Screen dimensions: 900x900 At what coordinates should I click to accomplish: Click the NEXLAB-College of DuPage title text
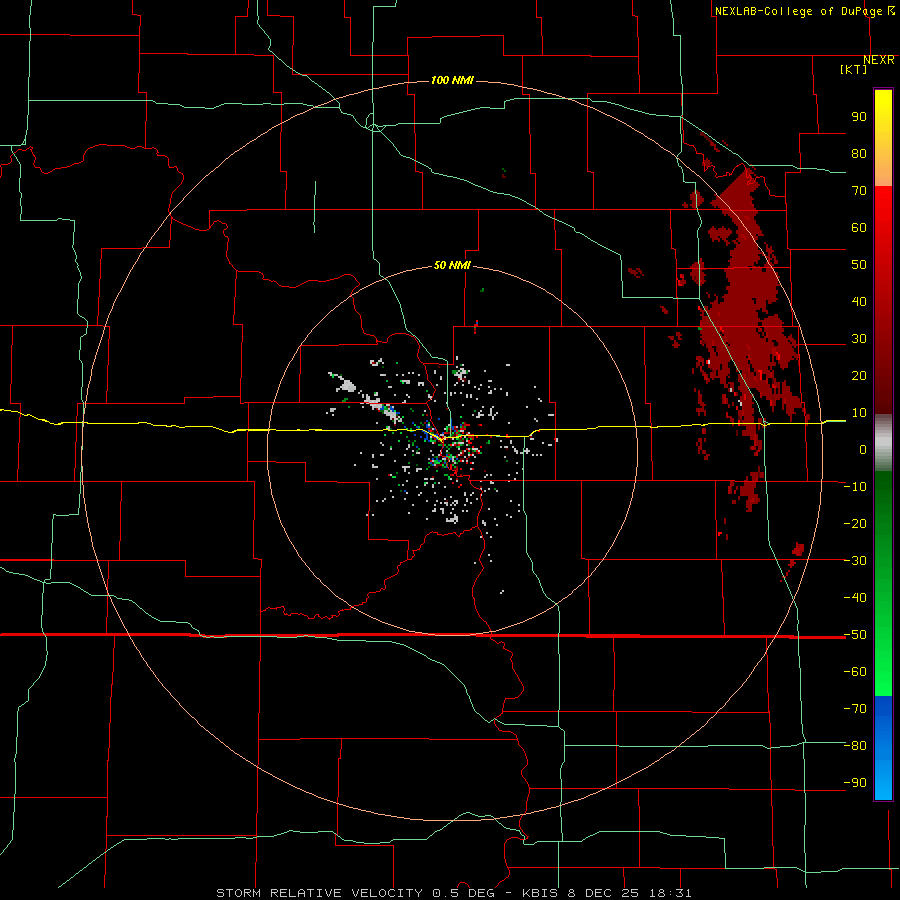click(x=798, y=11)
